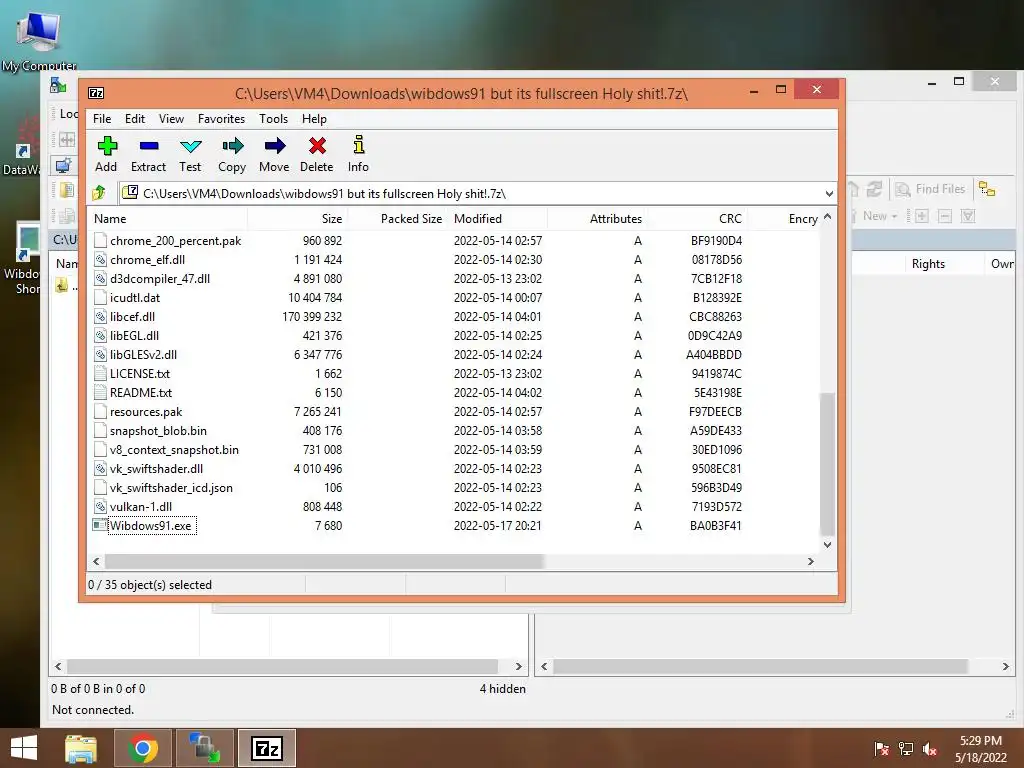1024x768 pixels.
Task: Click New dropdown in background window
Action: 879,216
